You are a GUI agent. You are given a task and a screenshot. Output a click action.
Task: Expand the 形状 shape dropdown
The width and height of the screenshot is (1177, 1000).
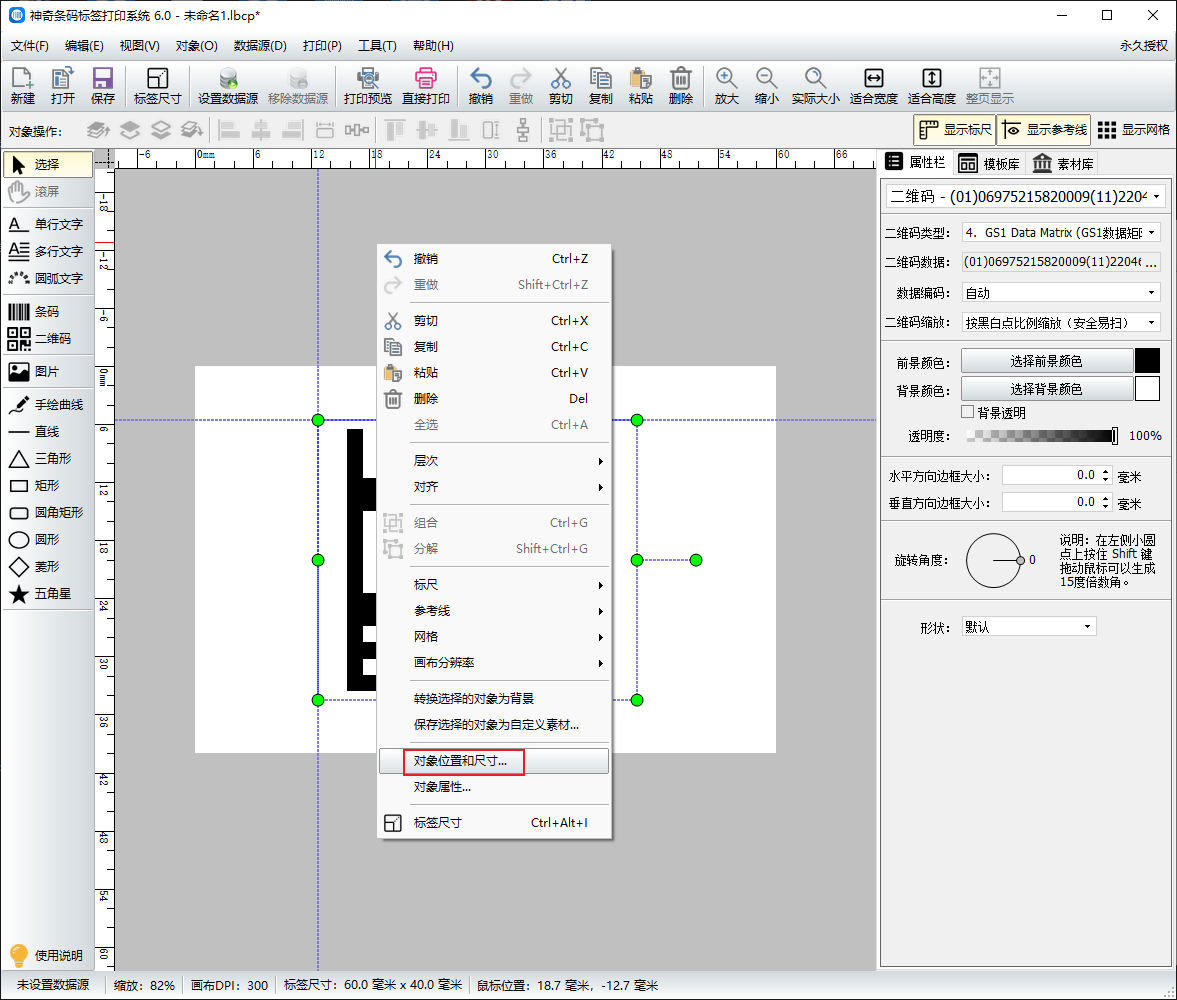pyautogui.click(x=1028, y=627)
